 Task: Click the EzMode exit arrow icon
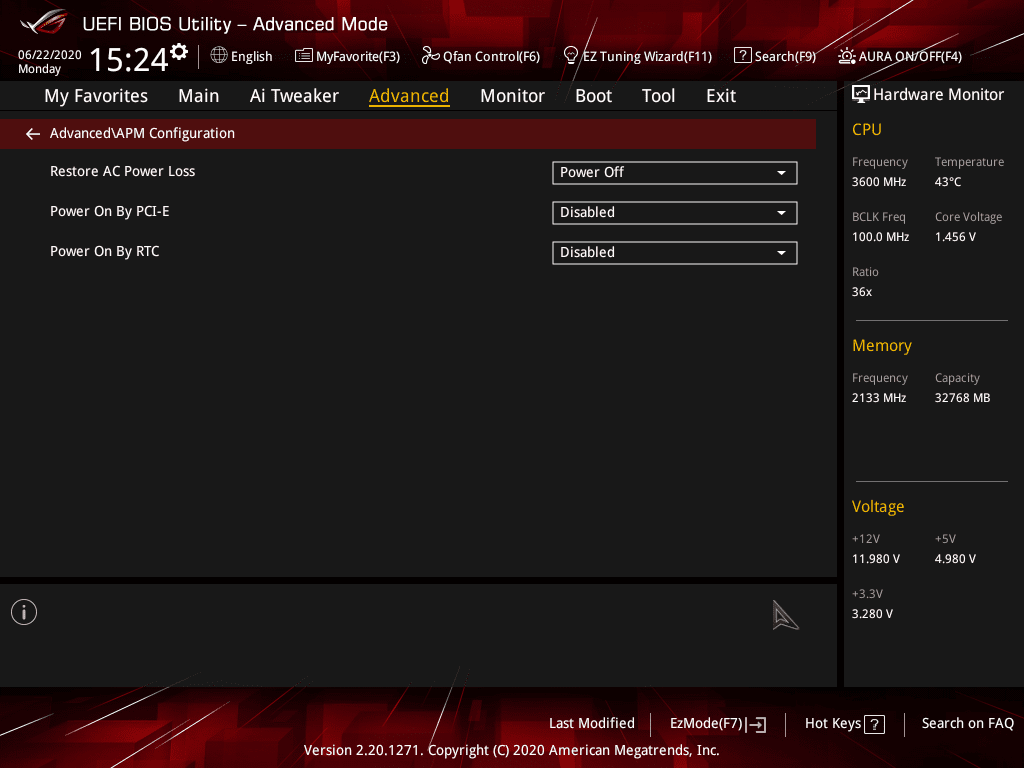click(756, 724)
